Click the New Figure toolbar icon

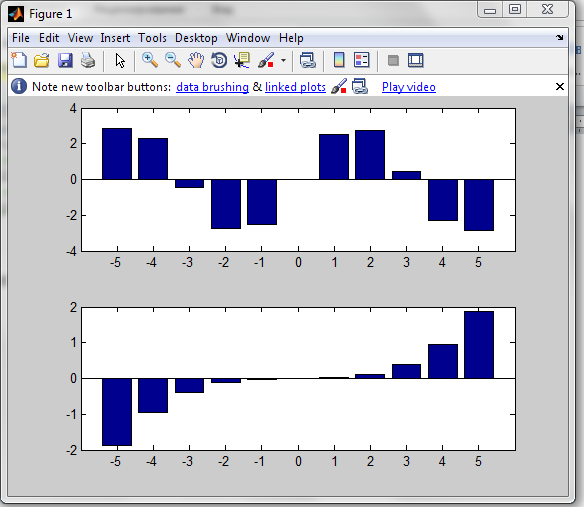[19, 60]
